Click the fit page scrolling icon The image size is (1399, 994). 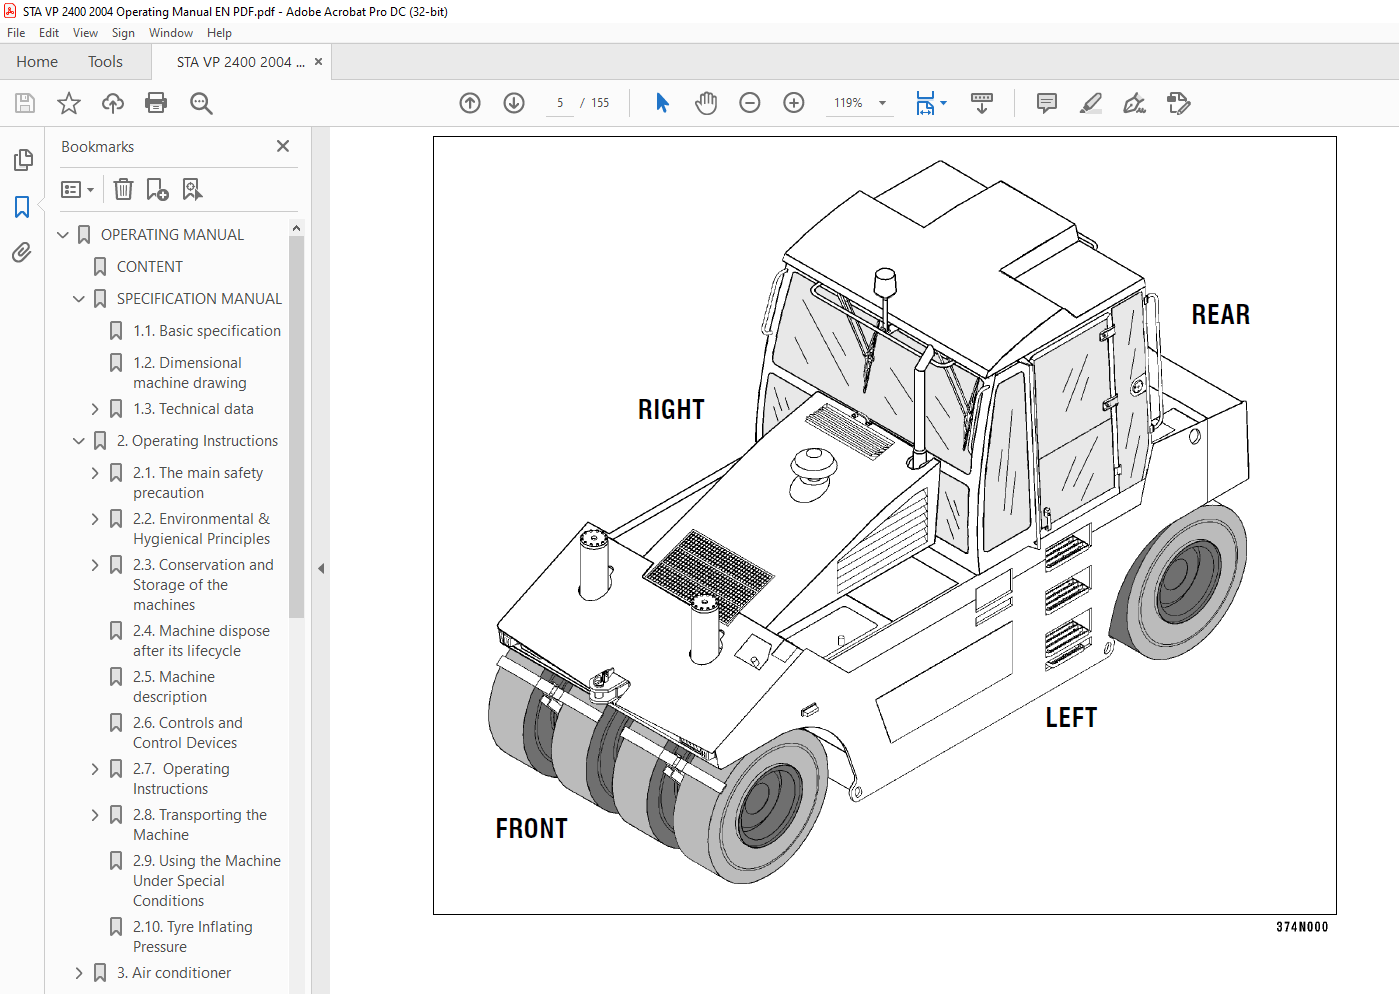tap(925, 103)
